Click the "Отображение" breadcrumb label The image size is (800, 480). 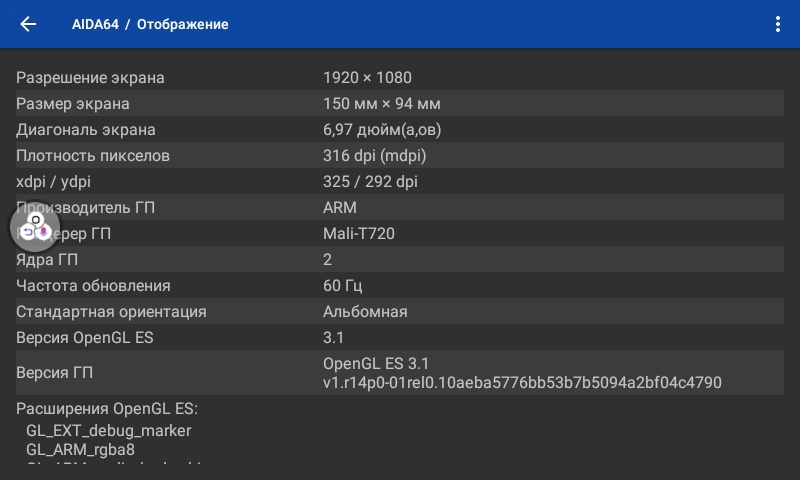coord(182,24)
